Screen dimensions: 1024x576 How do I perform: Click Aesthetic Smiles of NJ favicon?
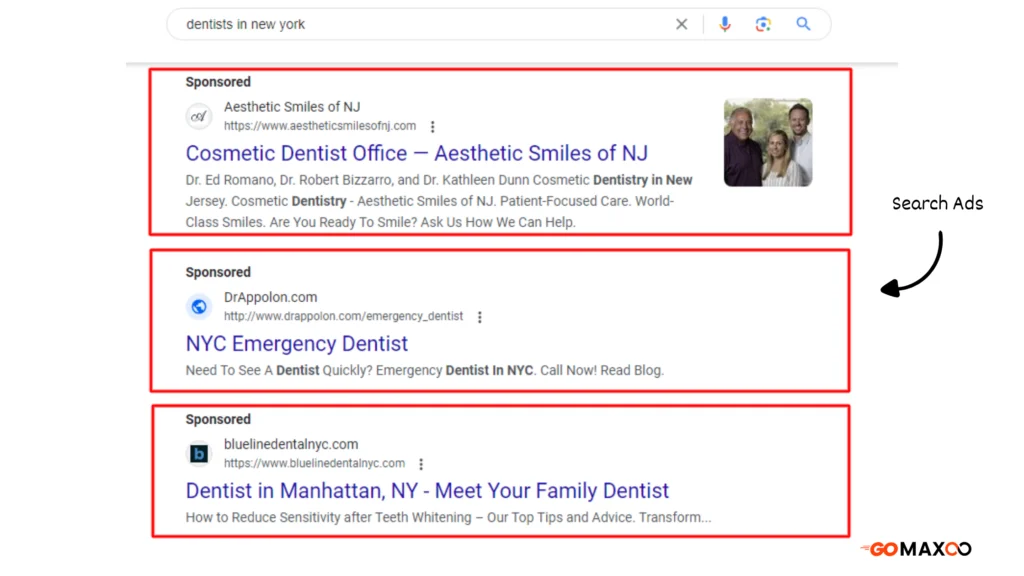199,116
